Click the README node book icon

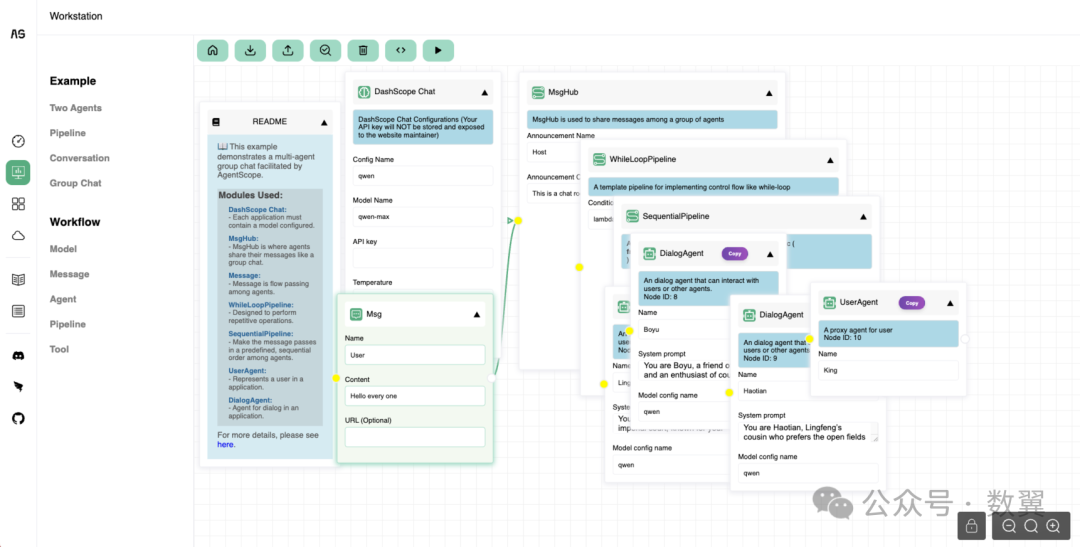pos(216,122)
